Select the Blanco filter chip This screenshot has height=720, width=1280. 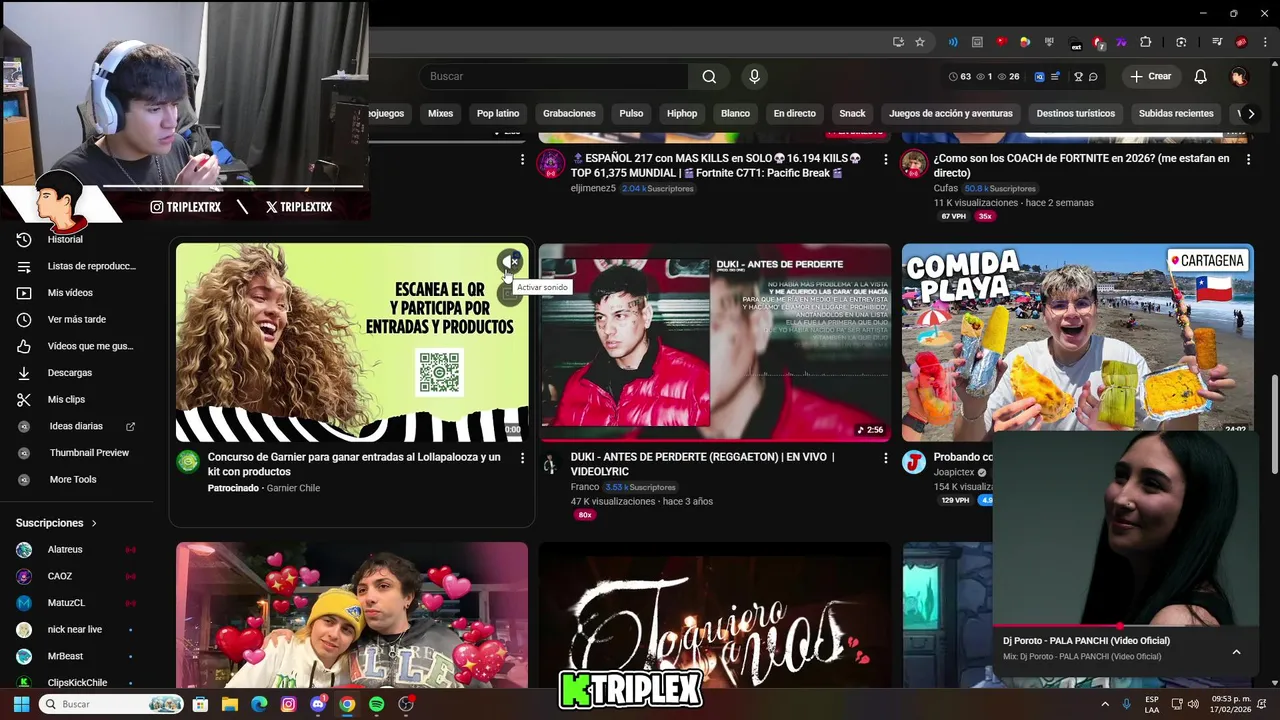(x=735, y=114)
